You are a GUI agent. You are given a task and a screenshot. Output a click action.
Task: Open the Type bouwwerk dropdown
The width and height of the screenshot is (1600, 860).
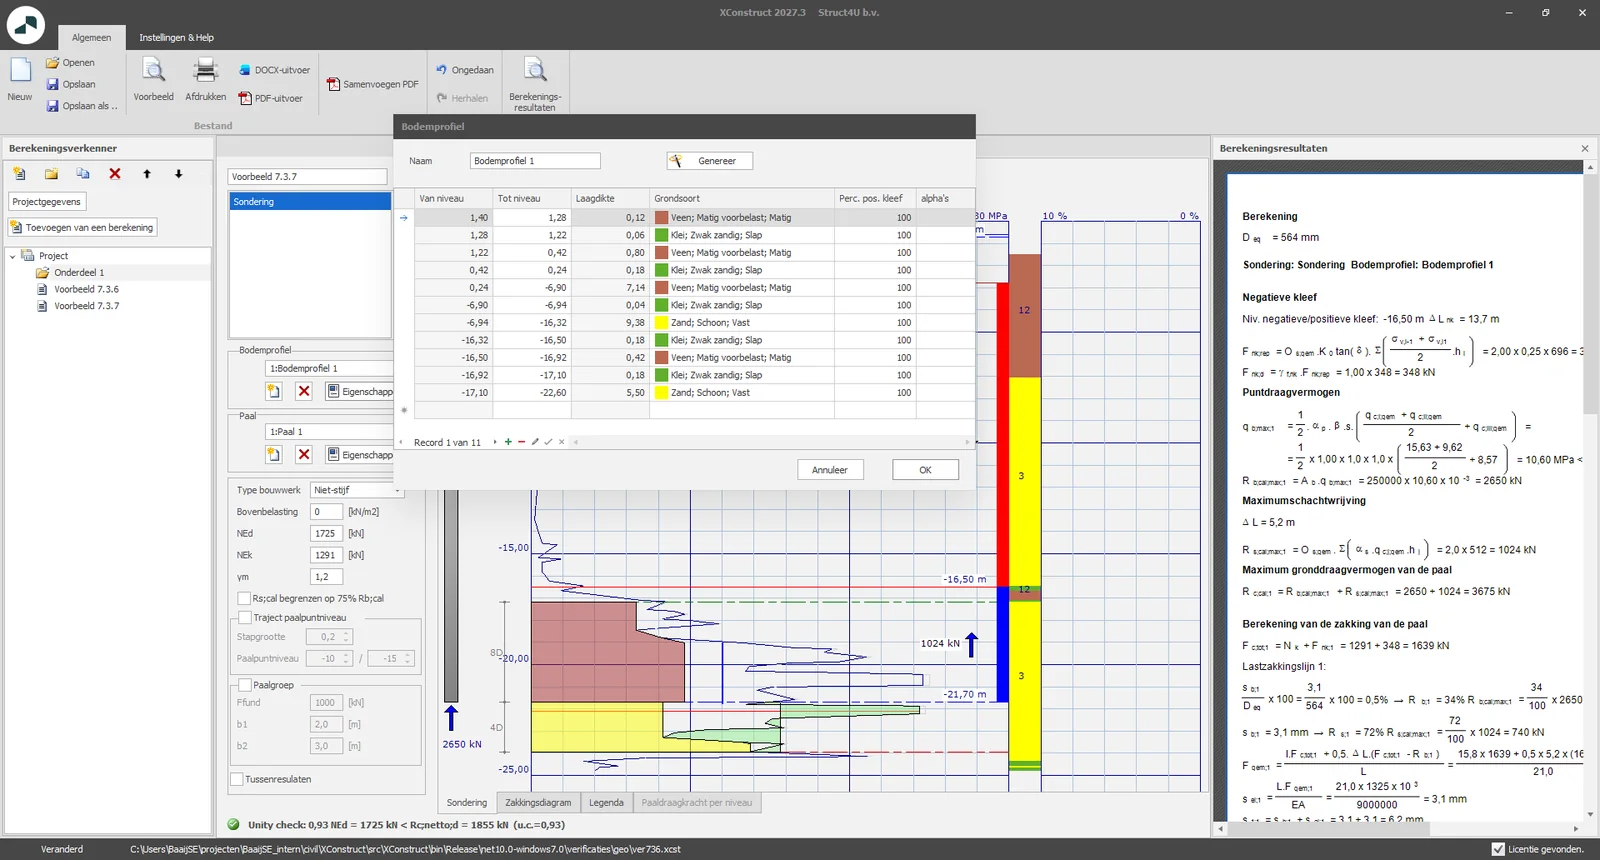click(x=357, y=490)
